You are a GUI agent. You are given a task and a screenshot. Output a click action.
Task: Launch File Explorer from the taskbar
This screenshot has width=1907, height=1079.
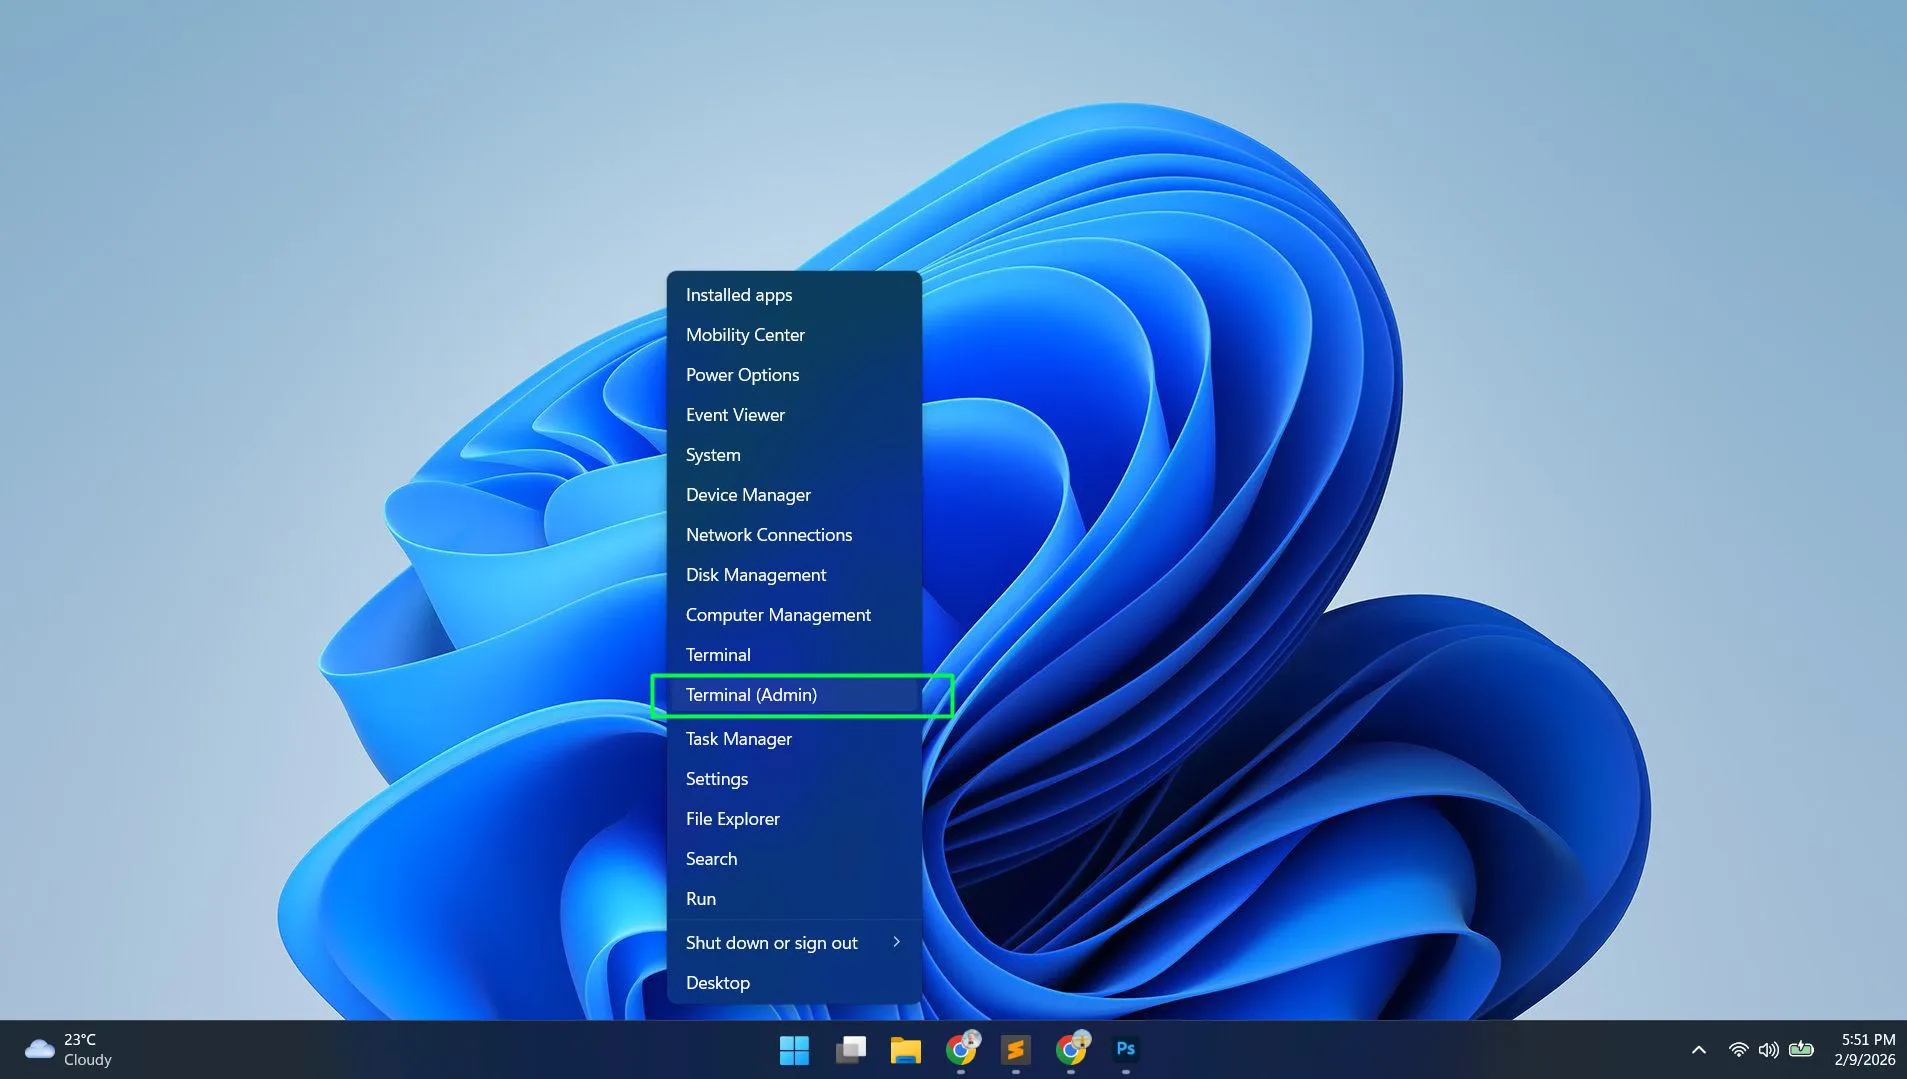pyautogui.click(x=906, y=1050)
